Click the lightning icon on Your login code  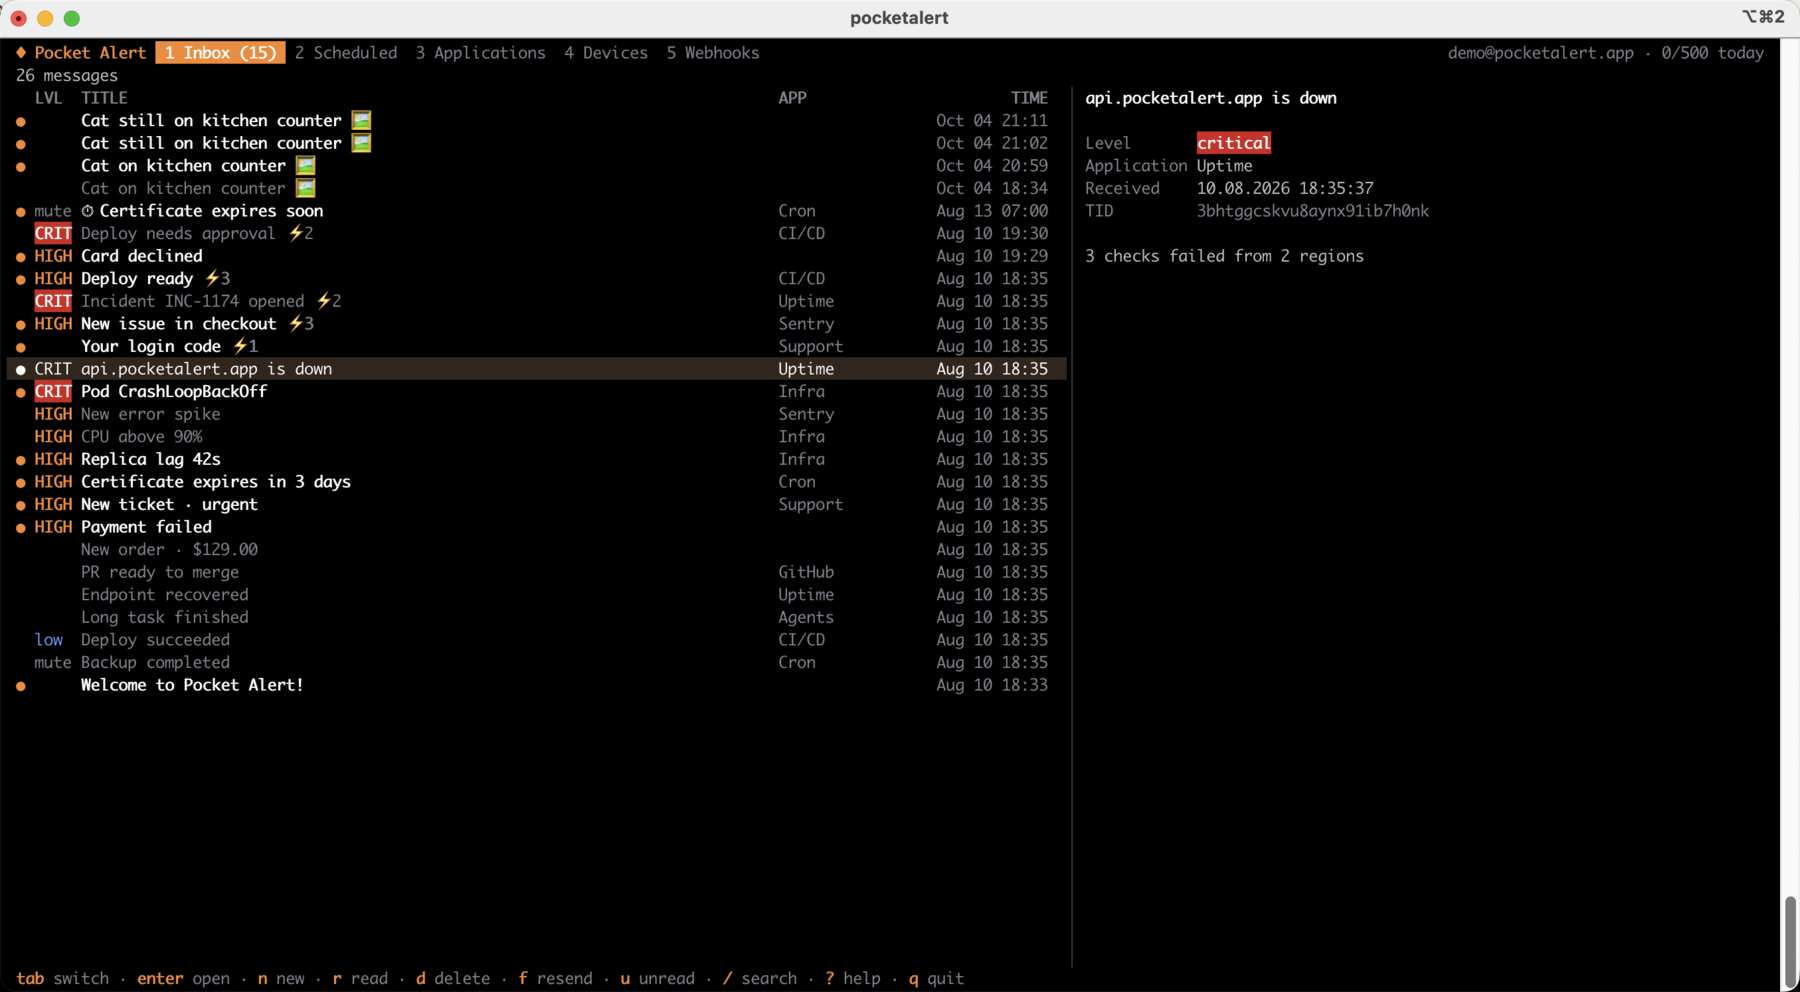click(240, 346)
